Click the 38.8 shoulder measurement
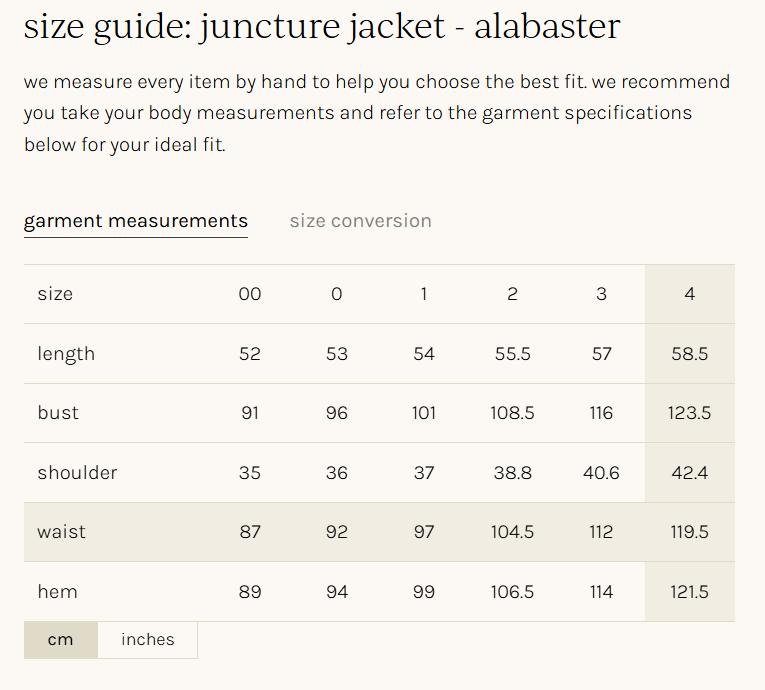The height and width of the screenshot is (690, 765). (512, 473)
